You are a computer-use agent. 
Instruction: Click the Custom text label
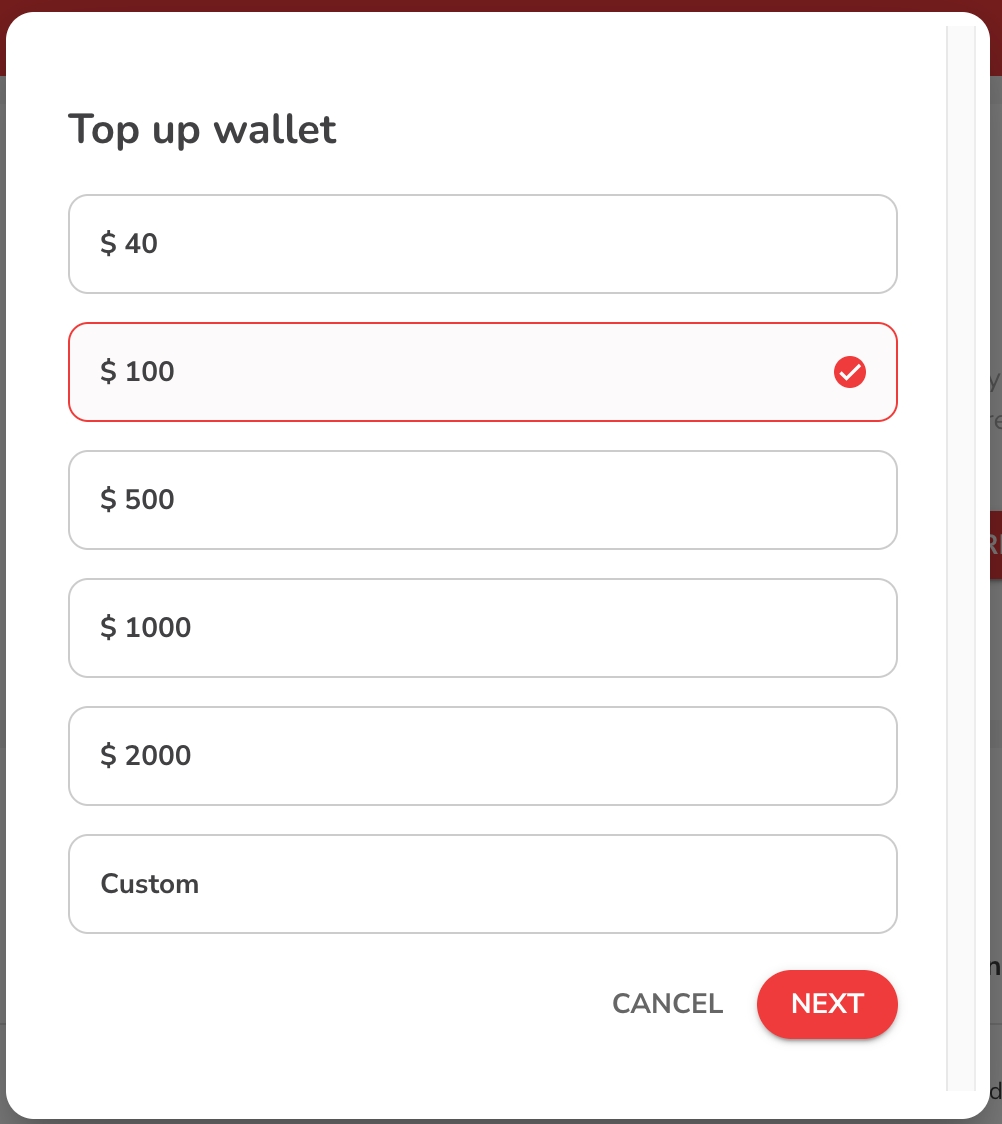coord(150,884)
